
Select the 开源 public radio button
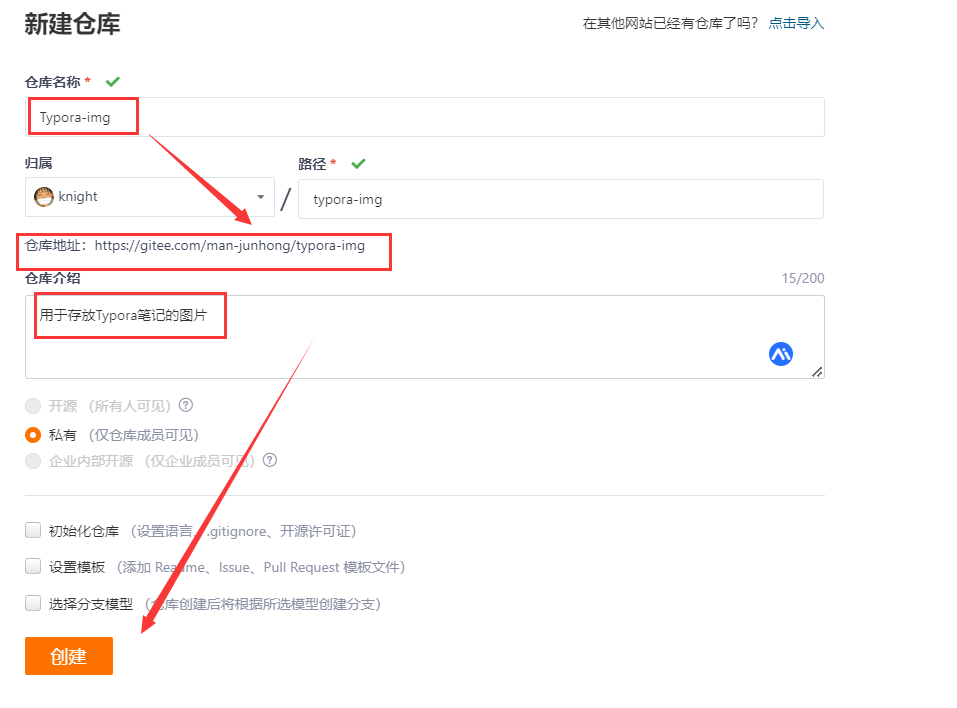[x=33, y=406]
